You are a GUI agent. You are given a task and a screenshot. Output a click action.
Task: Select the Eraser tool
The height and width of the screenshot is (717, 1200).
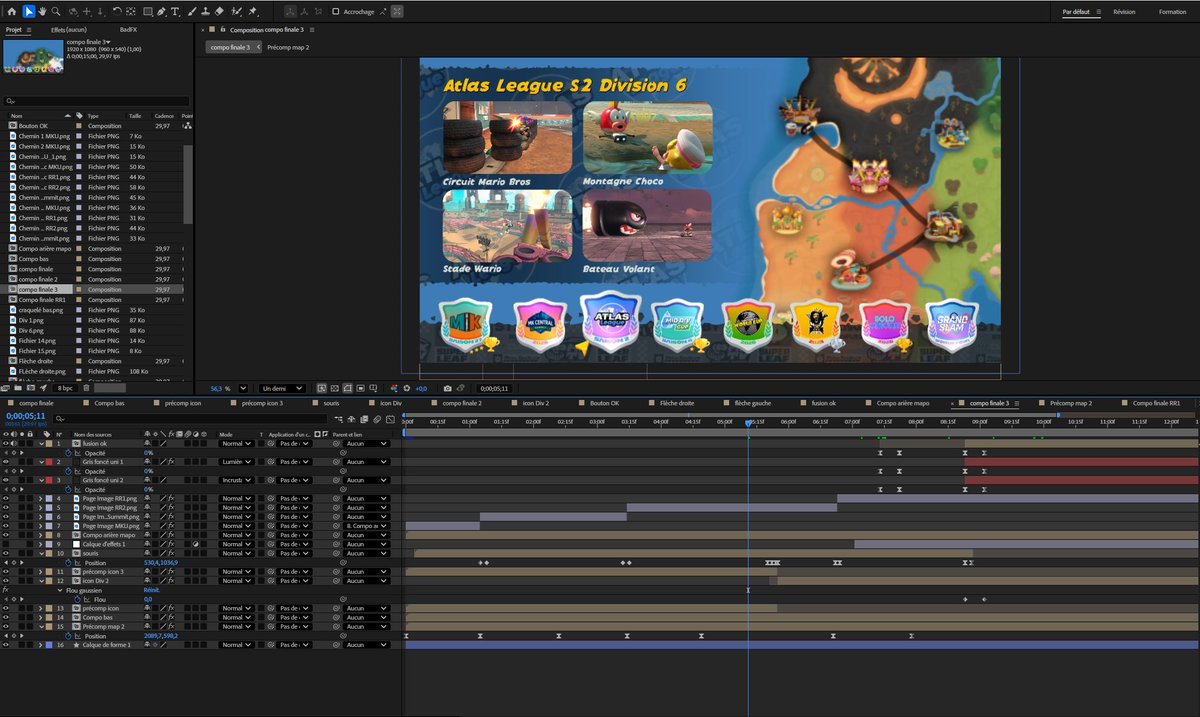(219, 11)
